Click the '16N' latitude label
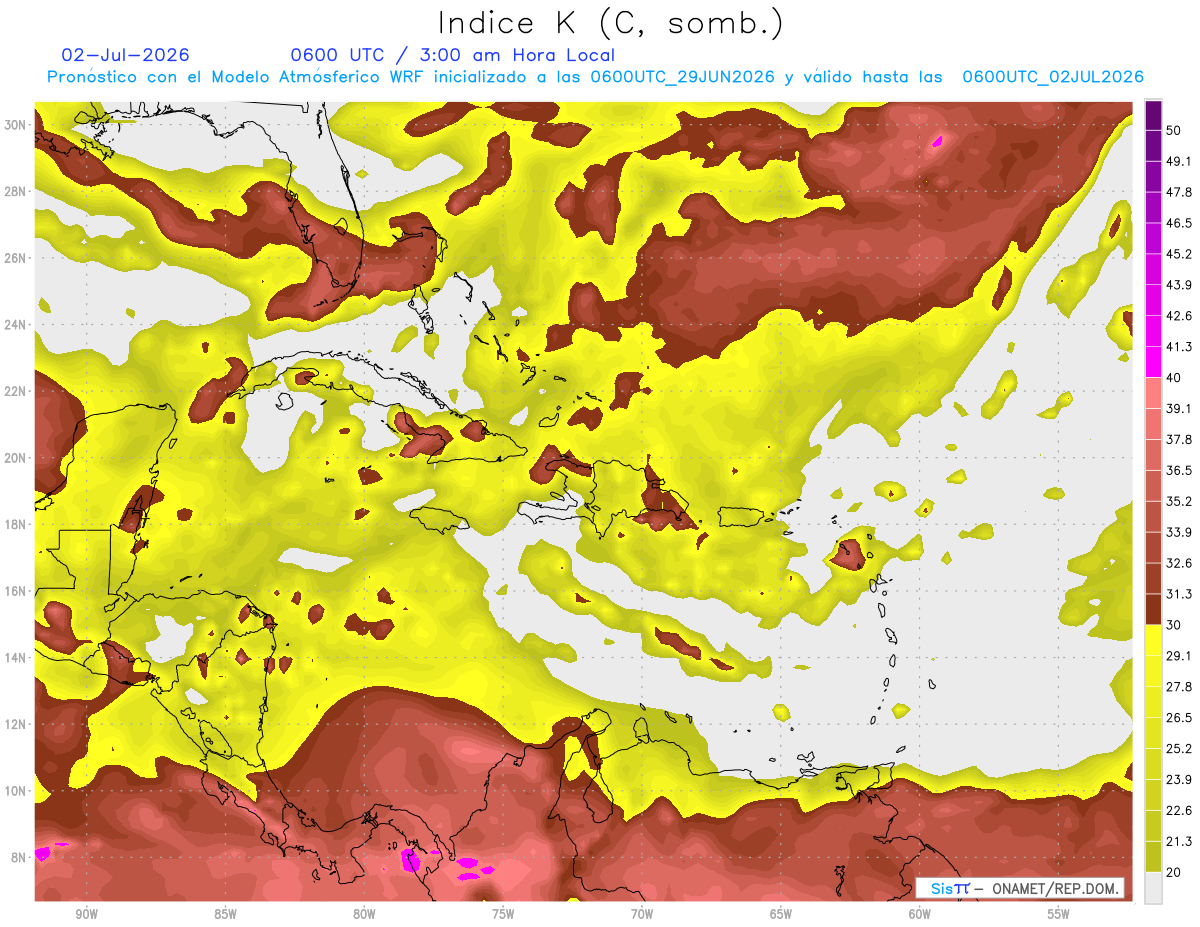This screenshot has width=1200, height=927. click(x=15, y=591)
